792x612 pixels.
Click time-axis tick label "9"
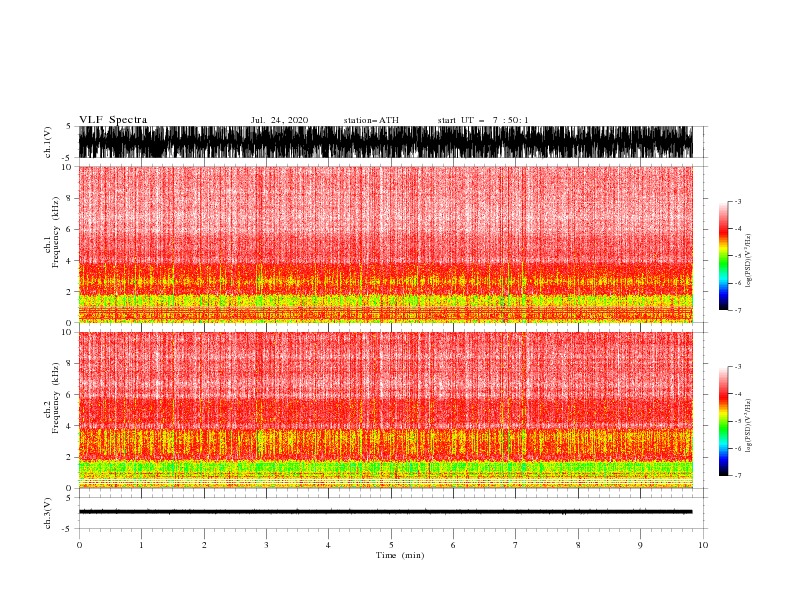(x=640, y=545)
